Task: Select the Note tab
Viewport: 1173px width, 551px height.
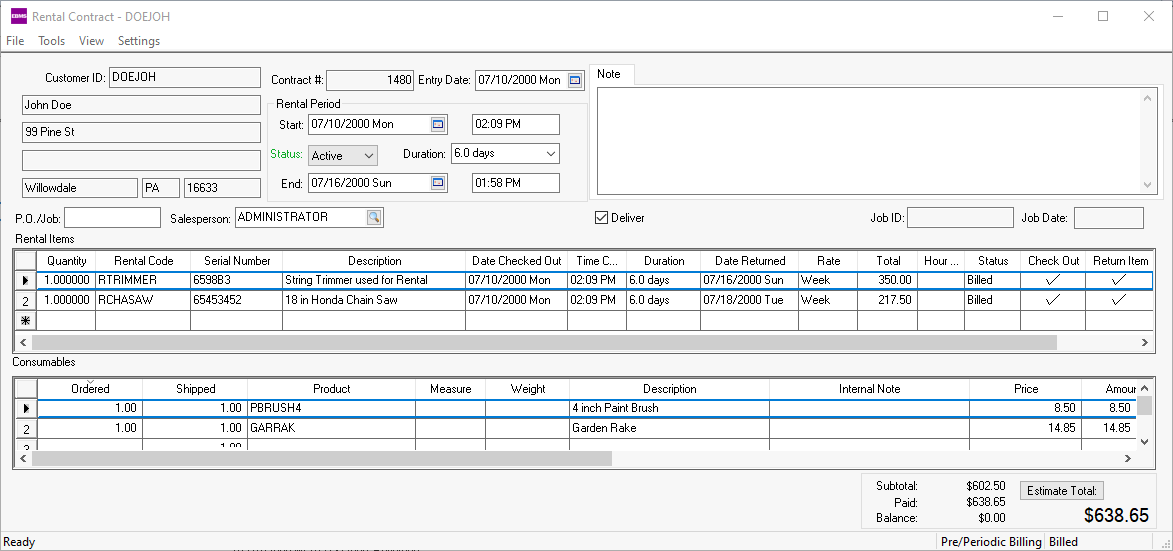Action: pos(609,74)
